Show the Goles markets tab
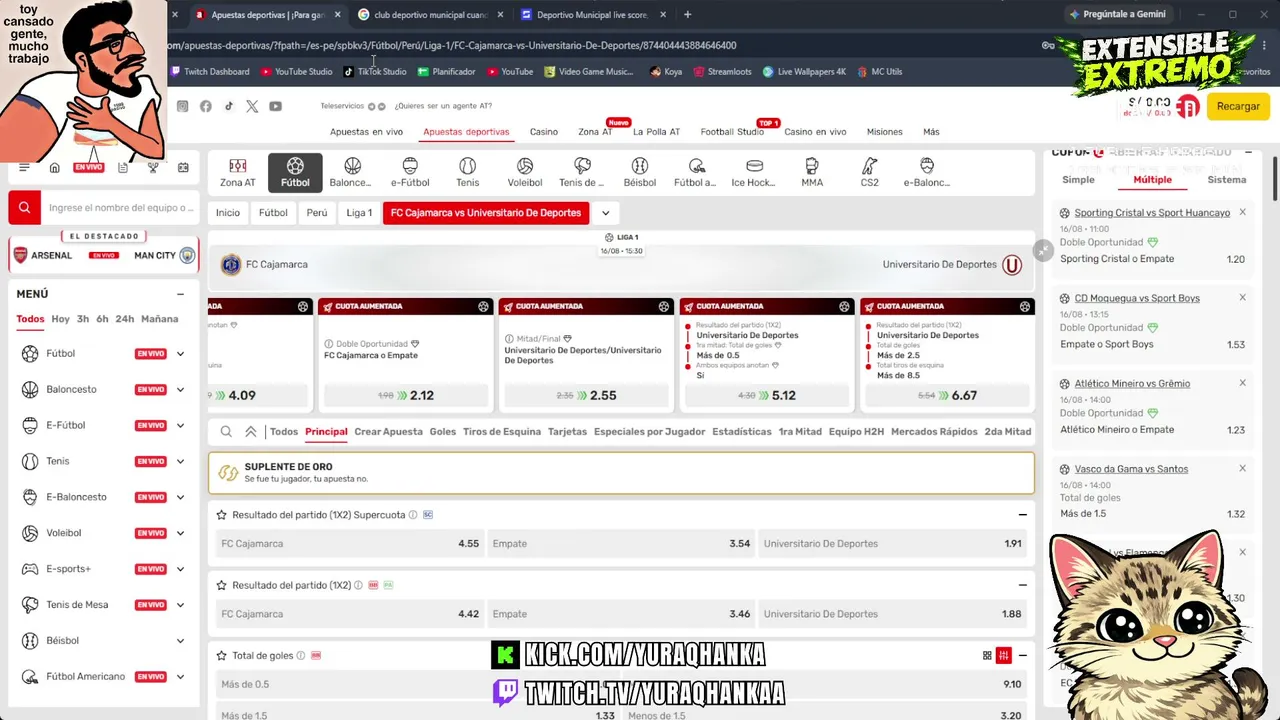This screenshot has width=1280, height=720. [443, 432]
